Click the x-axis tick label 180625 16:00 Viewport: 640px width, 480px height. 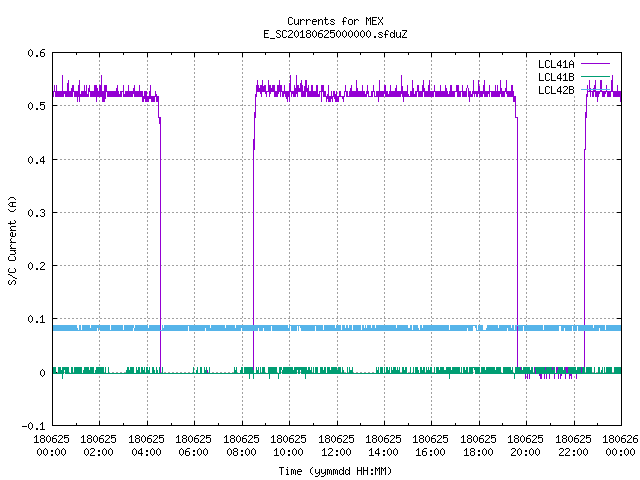tap(431, 446)
